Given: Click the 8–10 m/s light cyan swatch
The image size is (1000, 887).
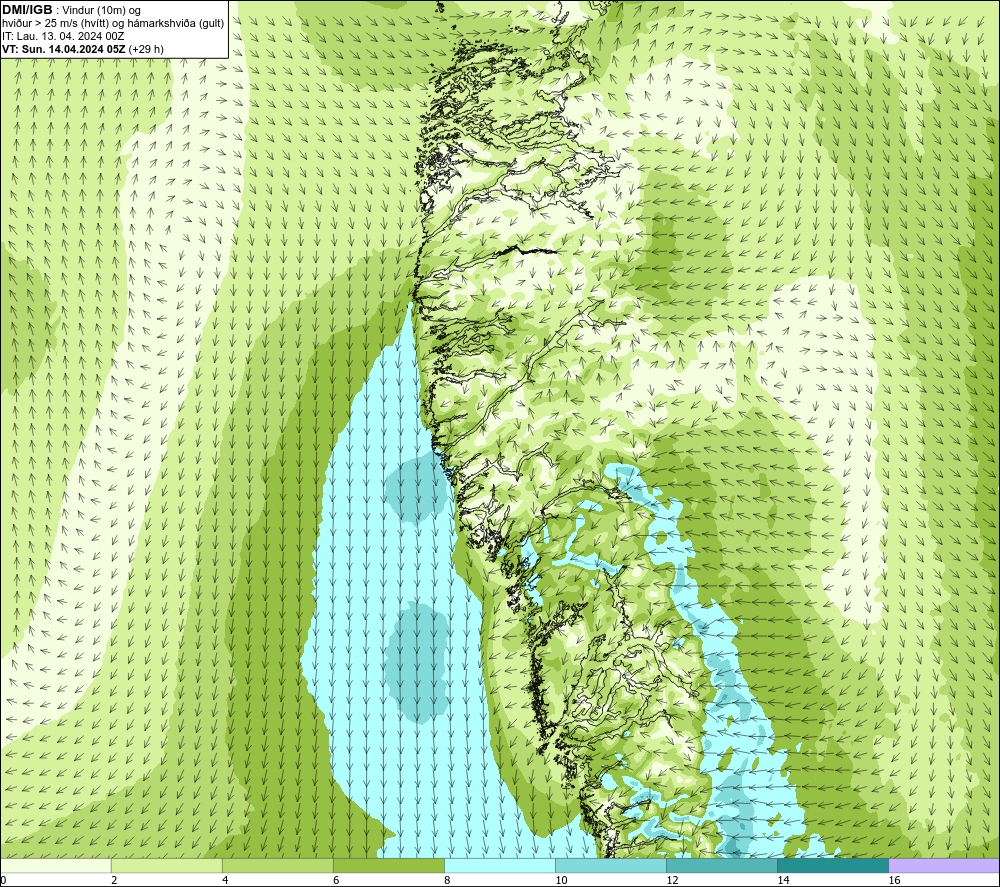Looking at the screenshot, I should click(x=500, y=866).
